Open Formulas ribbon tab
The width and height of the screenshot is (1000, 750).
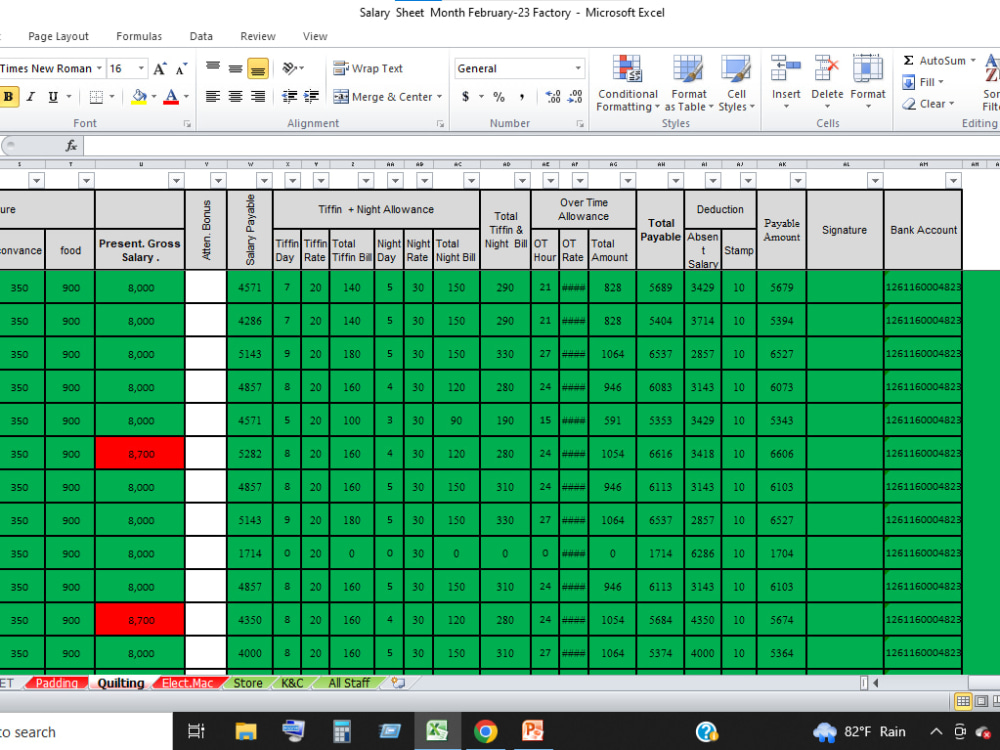pos(139,36)
